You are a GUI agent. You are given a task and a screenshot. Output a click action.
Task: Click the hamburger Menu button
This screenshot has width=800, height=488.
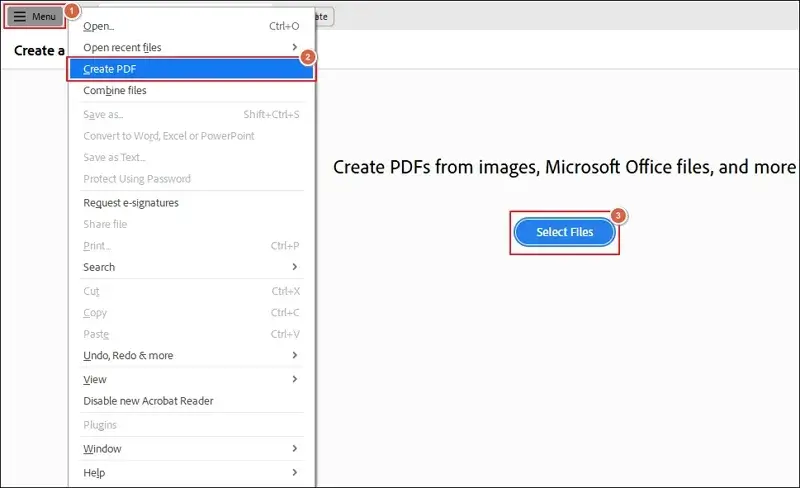pos(35,16)
